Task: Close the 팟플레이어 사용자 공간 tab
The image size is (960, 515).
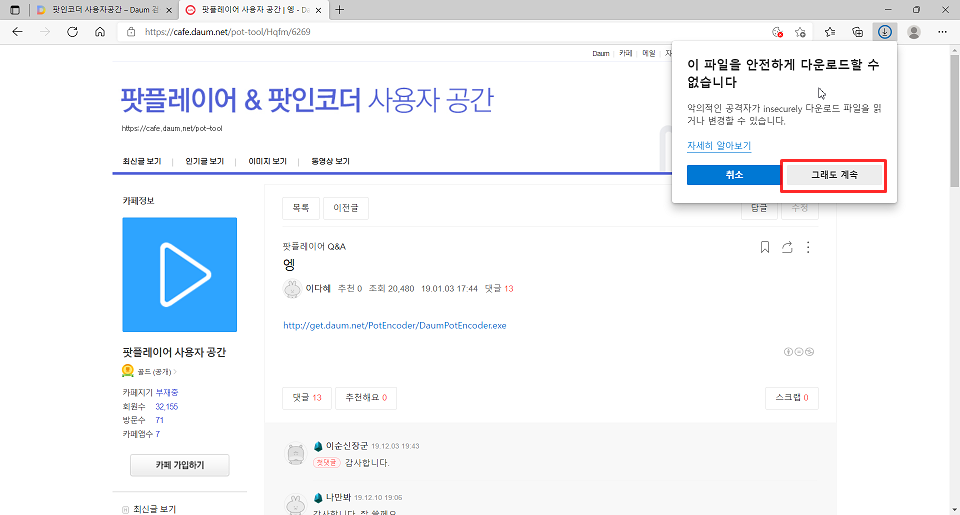Action: [318, 10]
